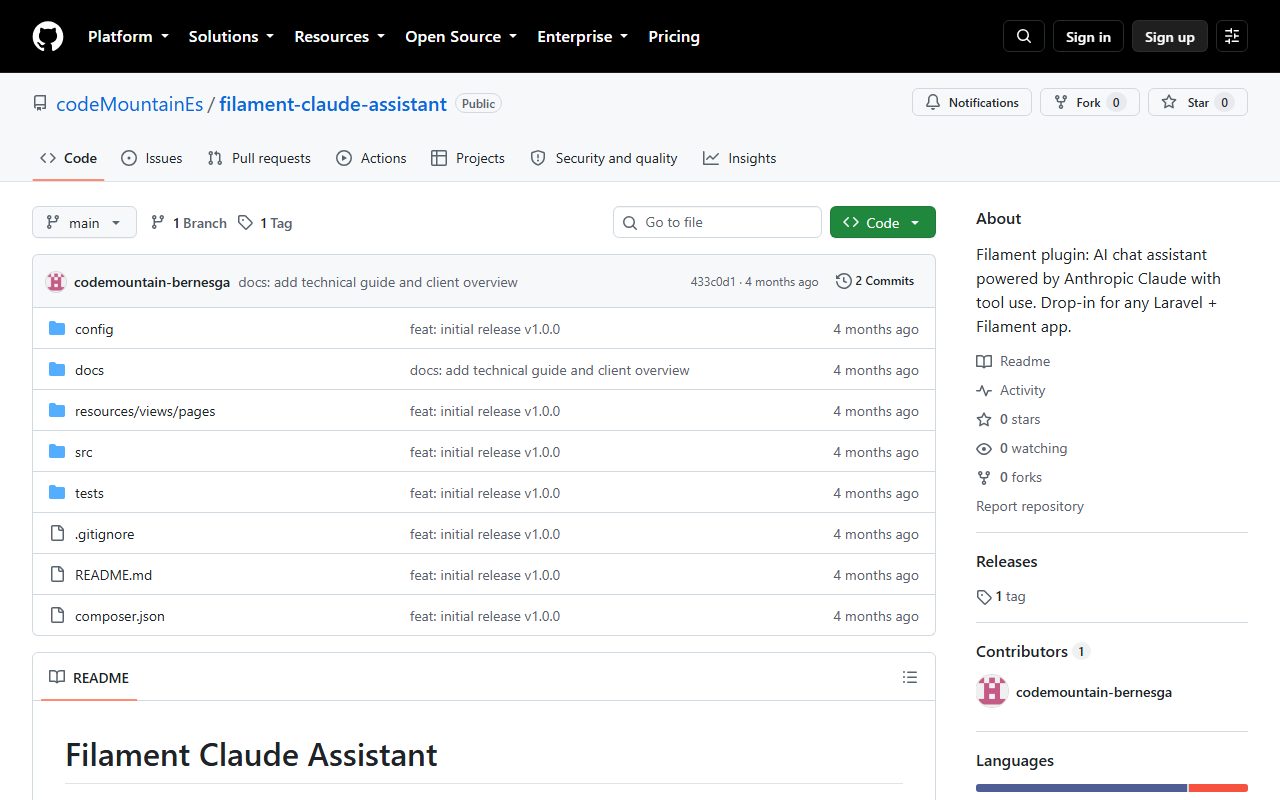Image resolution: width=1280 pixels, height=800 pixels.
Task: Click commit hash 433c0d1
Action: (713, 282)
